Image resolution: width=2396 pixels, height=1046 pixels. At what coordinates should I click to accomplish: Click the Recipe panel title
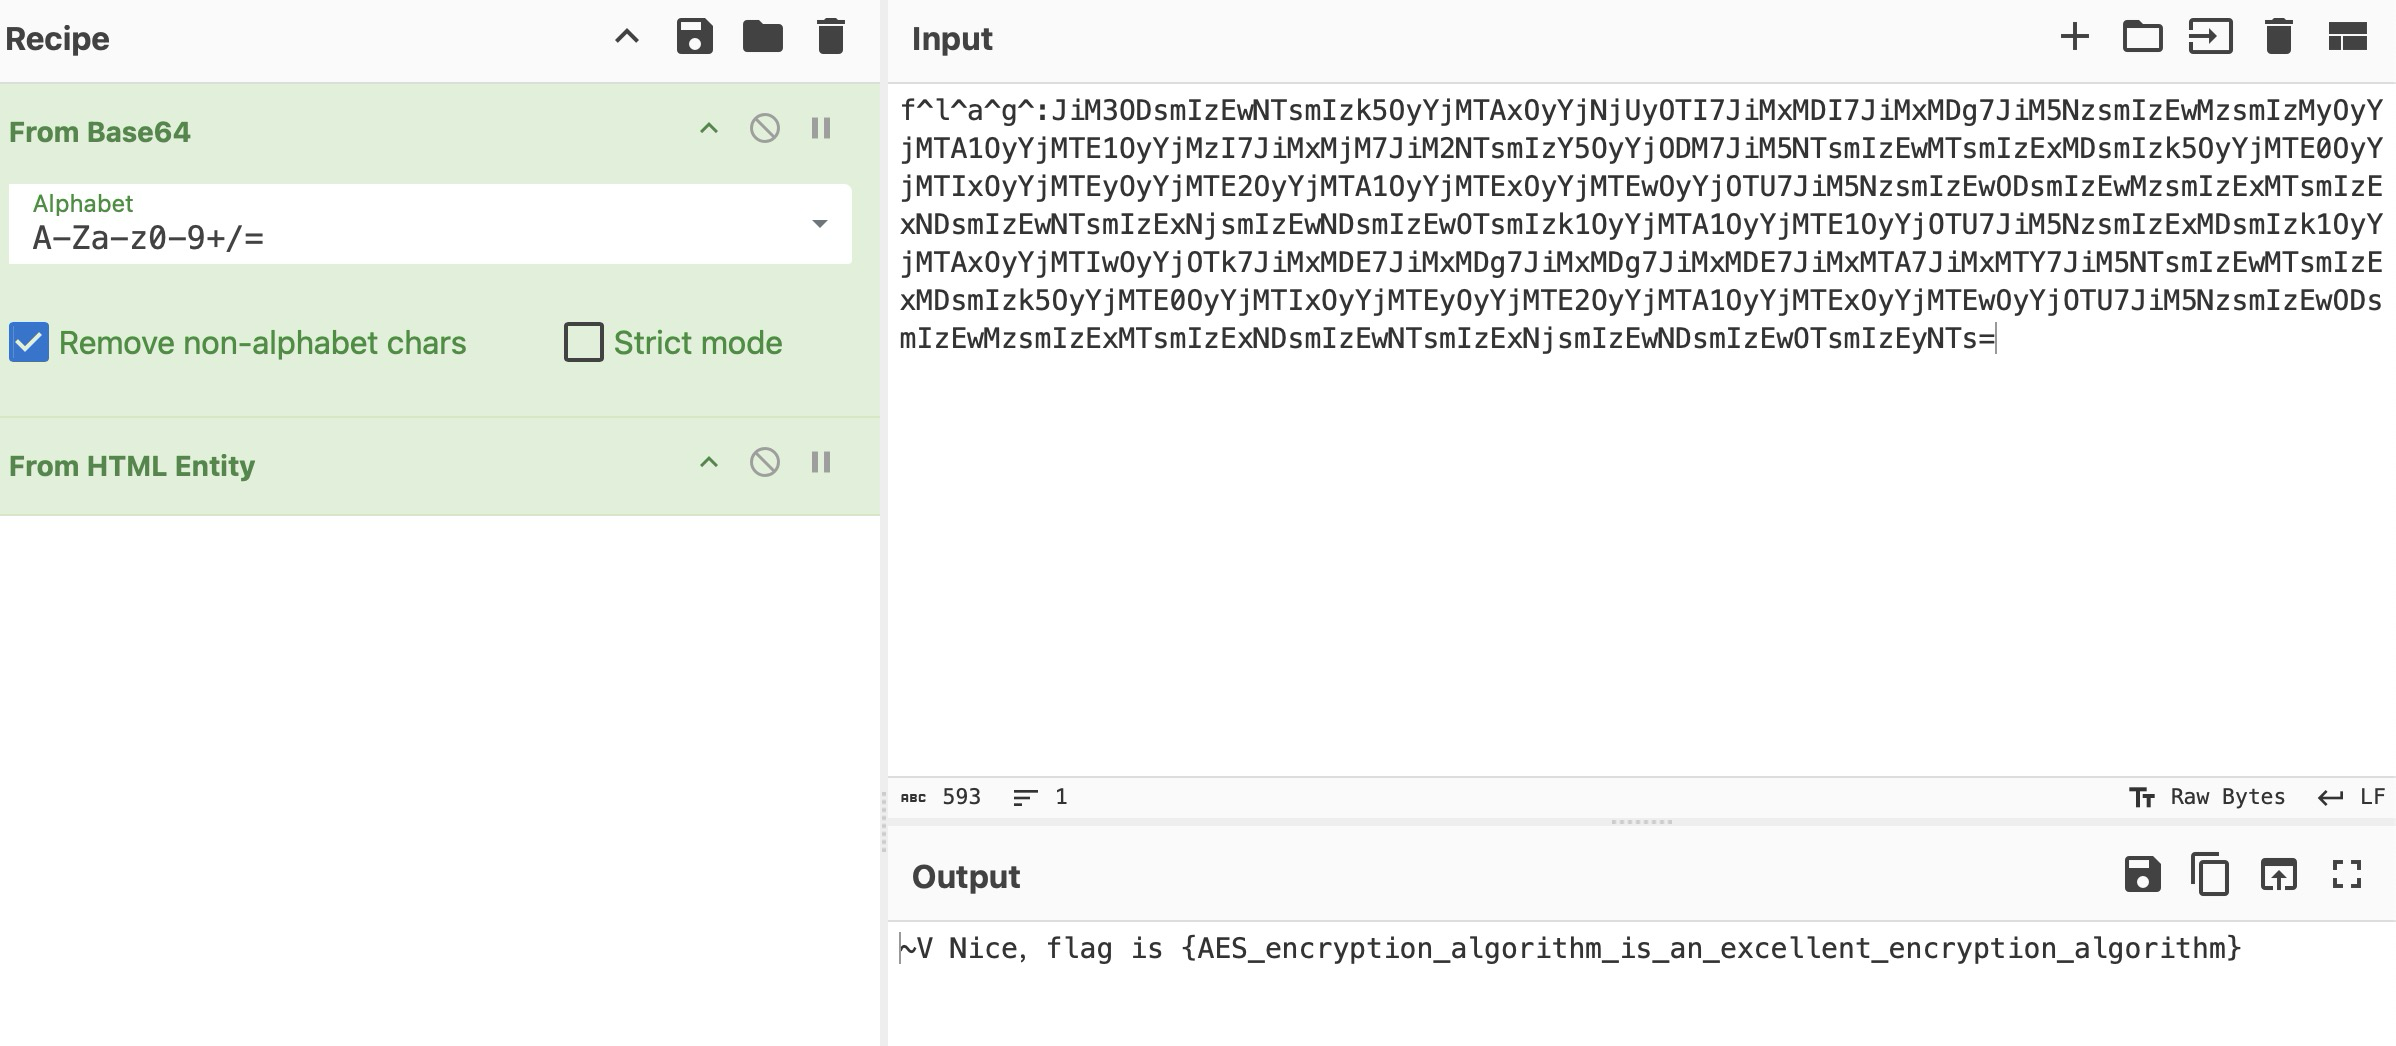[57, 39]
